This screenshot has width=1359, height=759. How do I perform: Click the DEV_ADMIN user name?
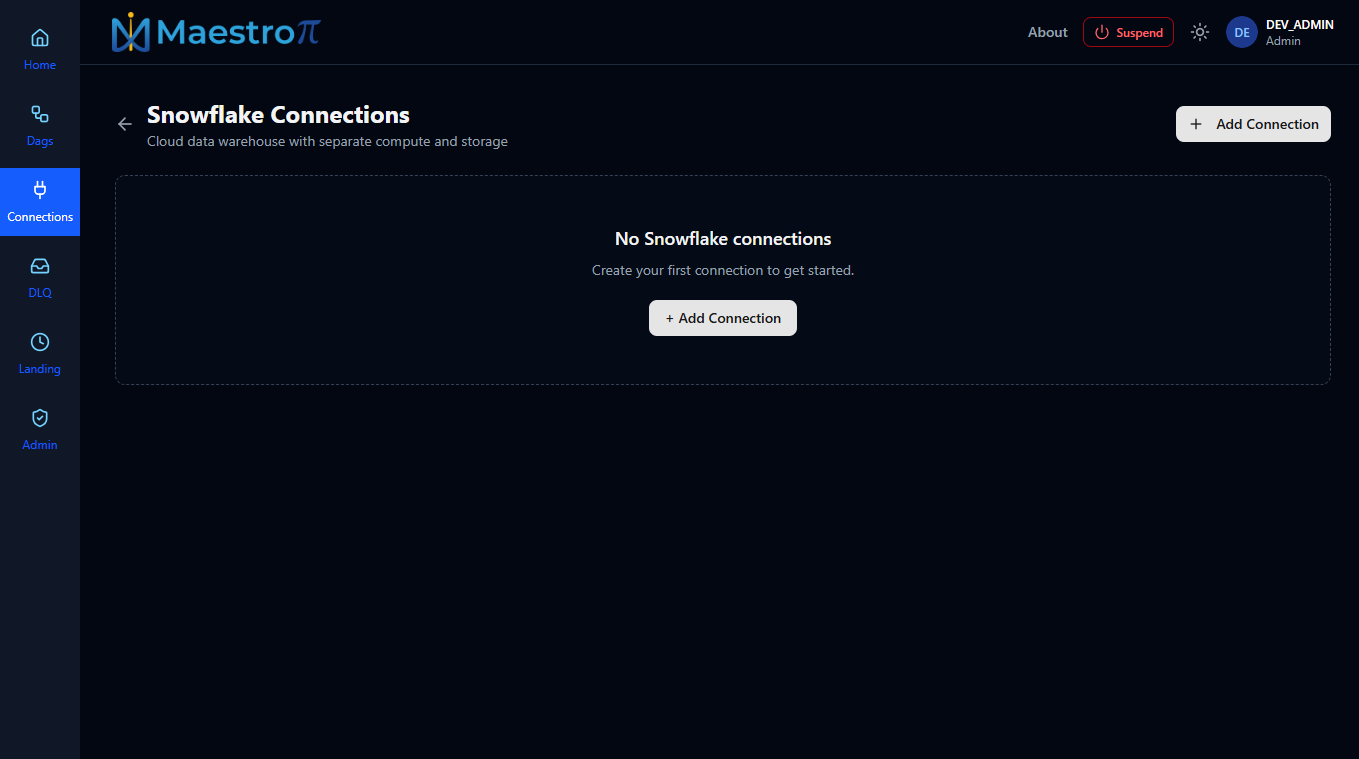pos(1300,25)
